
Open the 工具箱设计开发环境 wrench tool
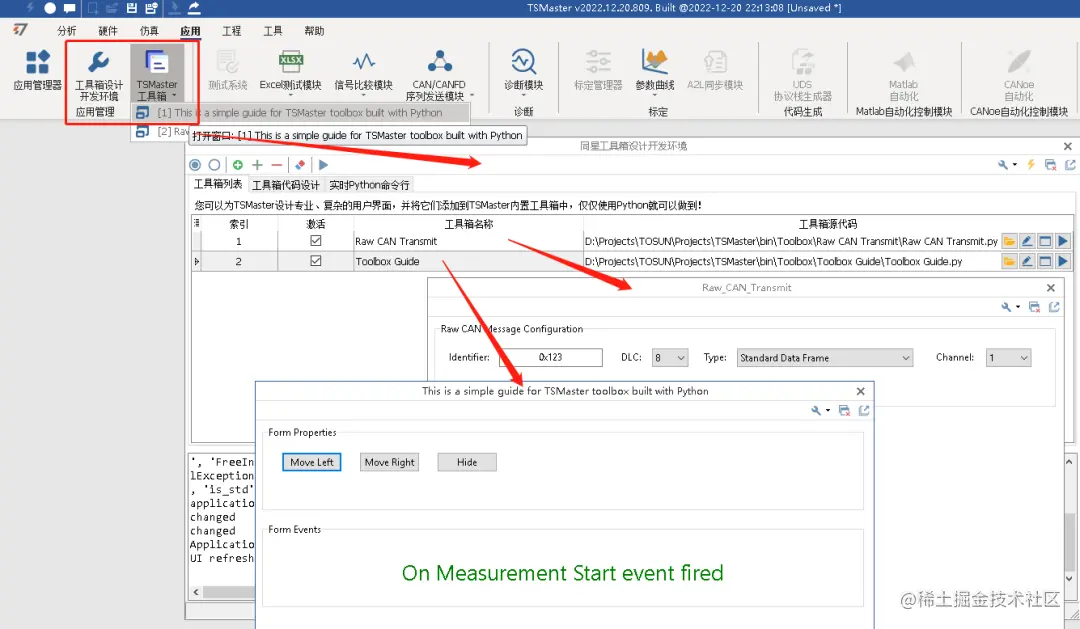tap(98, 74)
